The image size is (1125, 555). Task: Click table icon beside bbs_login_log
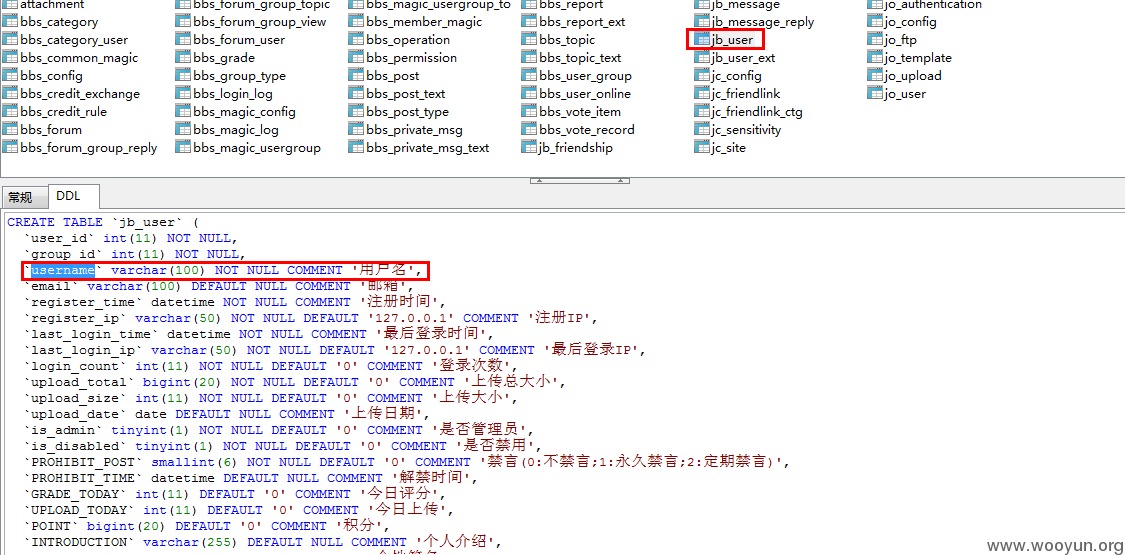coord(183,94)
